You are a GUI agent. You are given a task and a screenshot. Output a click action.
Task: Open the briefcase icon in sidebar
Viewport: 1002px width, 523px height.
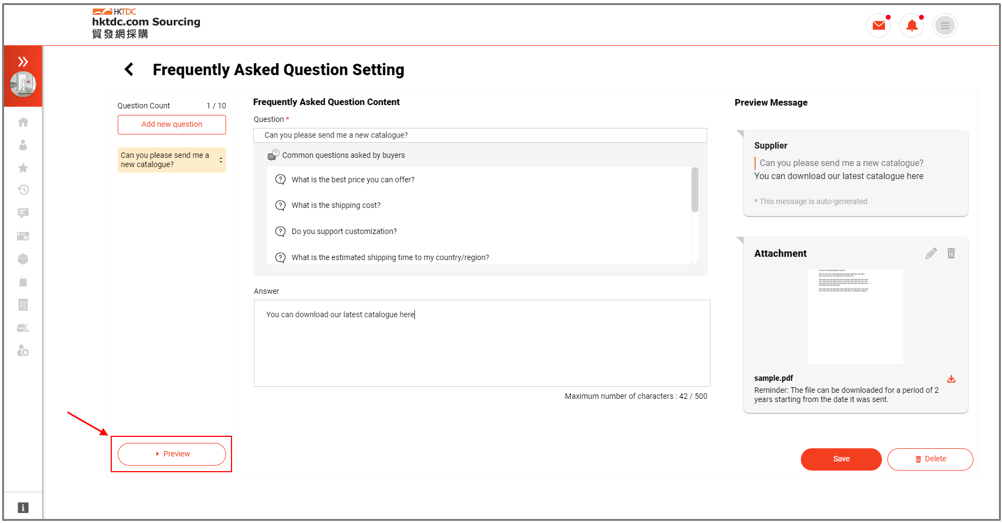pos(23,328)
